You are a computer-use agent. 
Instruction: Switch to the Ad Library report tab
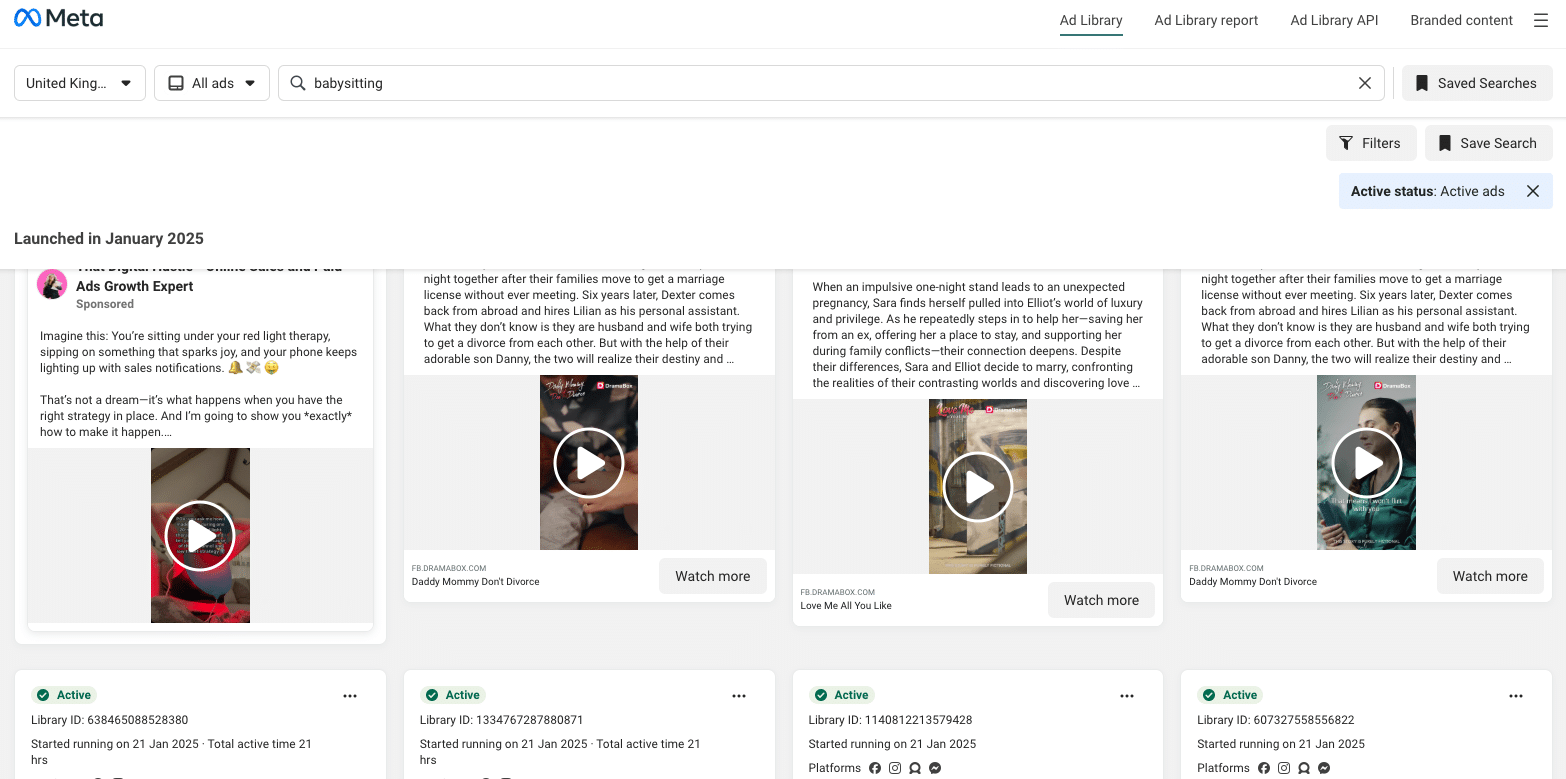[1206, 20]
